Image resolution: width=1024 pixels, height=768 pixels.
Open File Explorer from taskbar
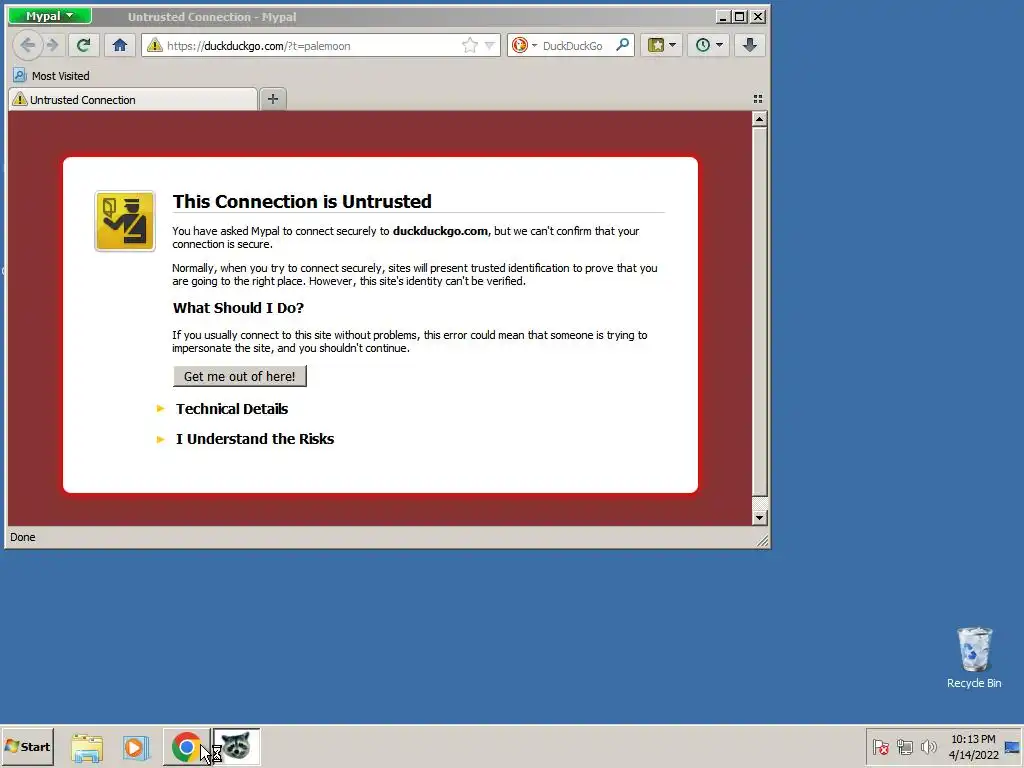tap(87, 746)
